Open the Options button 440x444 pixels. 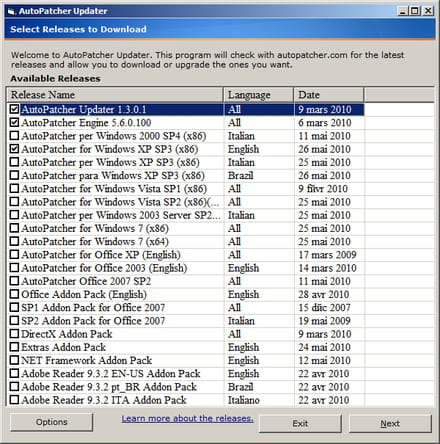51,422
